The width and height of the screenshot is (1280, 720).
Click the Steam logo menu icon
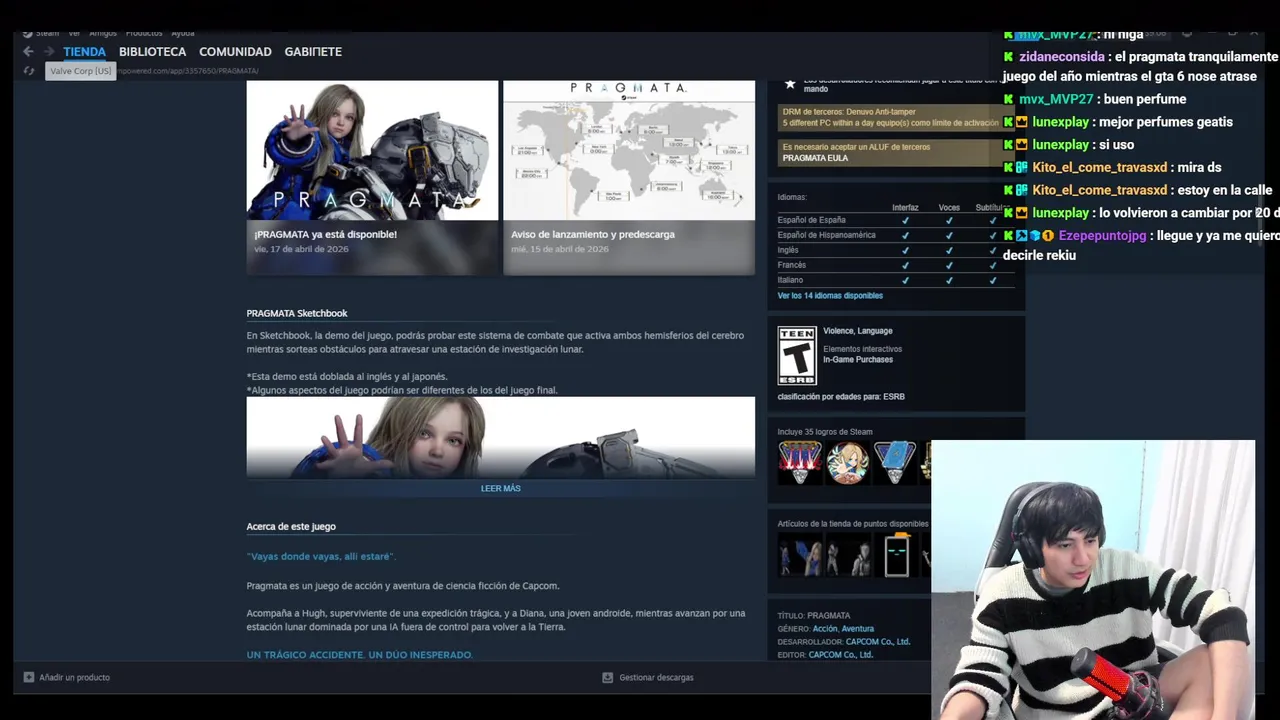[x=28, y=33]
